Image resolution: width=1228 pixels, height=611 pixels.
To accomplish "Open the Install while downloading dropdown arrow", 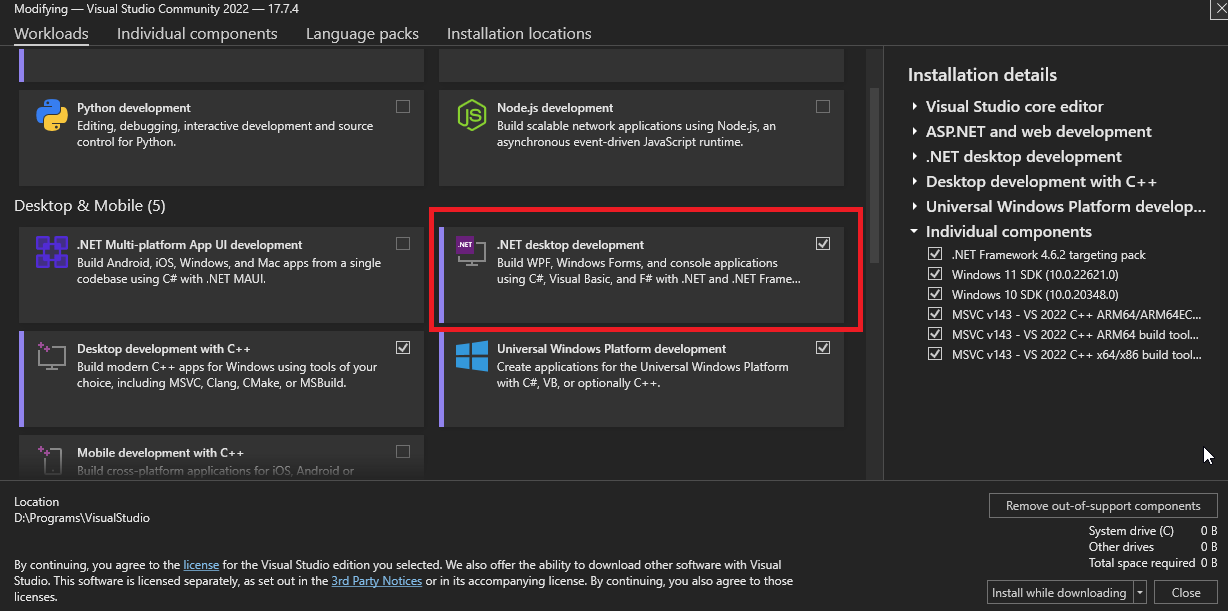I will point(1140,592).
